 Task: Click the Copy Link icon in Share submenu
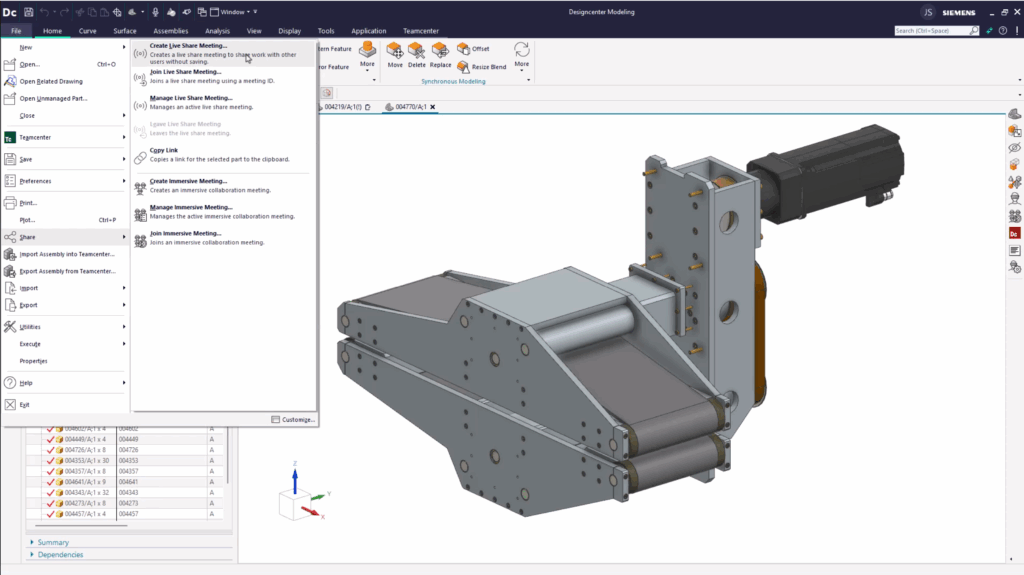tap(141, 155)
